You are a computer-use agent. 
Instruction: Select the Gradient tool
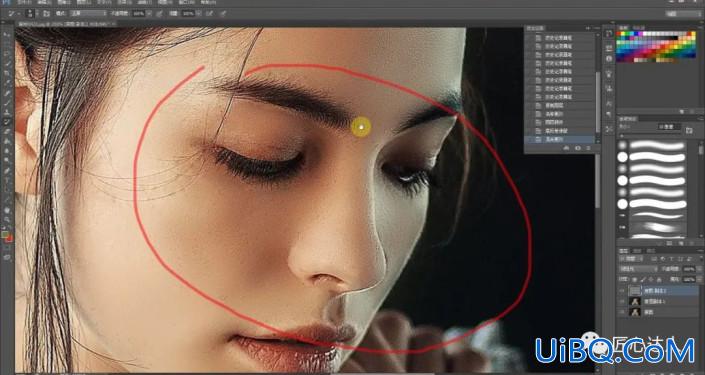coord(8,141)
